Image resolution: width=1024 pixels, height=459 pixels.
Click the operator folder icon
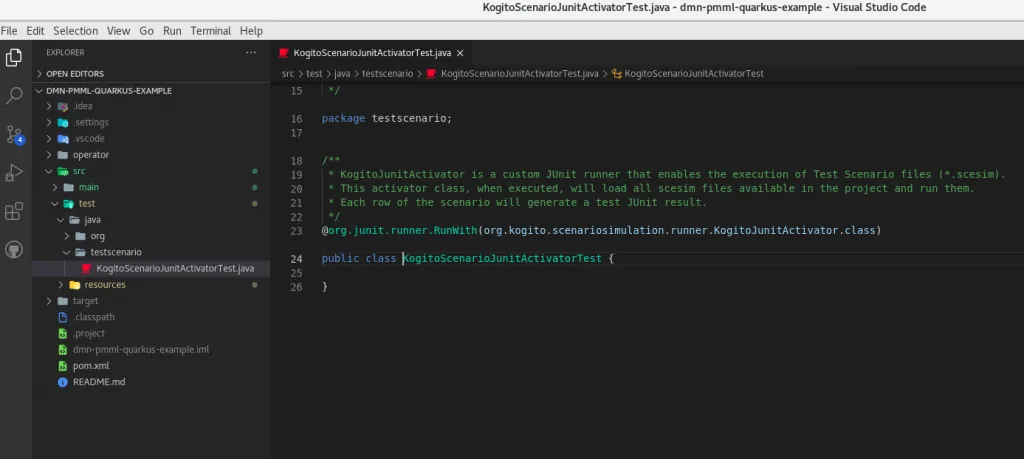pyautogui.click(x=63, y=155)
